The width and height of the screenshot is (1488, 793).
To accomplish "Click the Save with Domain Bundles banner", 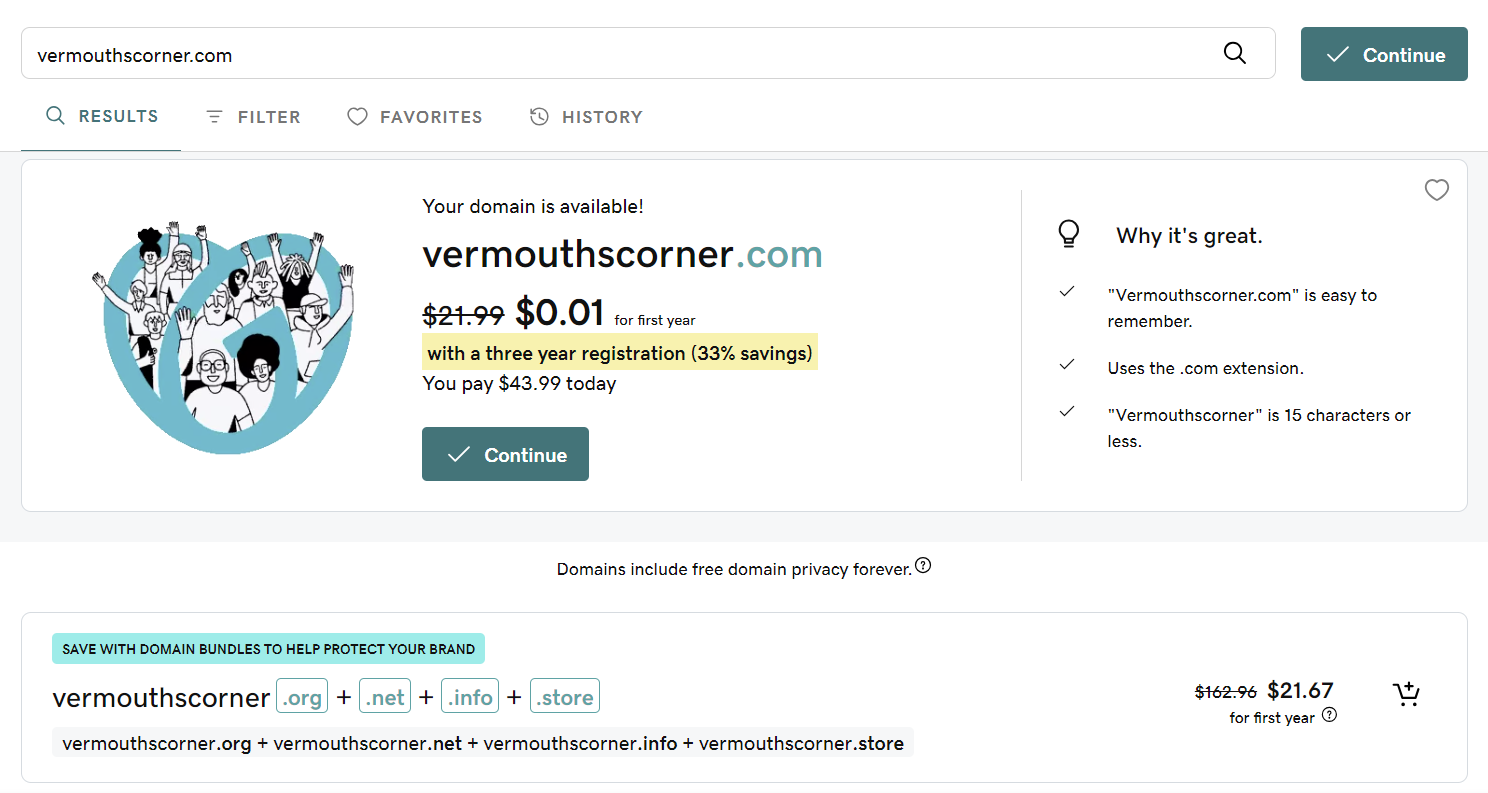I will [268, 649].
